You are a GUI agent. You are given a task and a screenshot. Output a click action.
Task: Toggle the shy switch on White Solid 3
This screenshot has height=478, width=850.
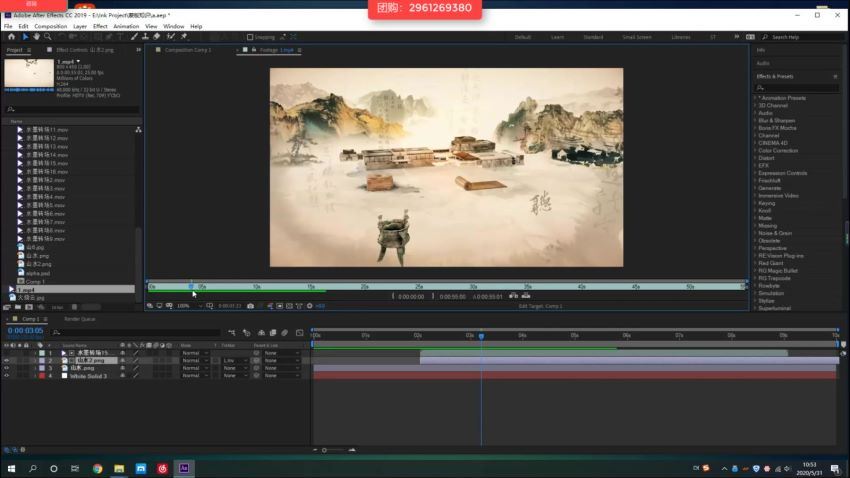123,376
